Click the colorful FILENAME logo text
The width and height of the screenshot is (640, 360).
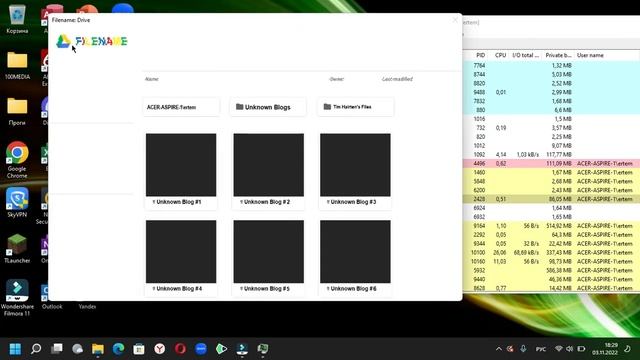[101, 41]
